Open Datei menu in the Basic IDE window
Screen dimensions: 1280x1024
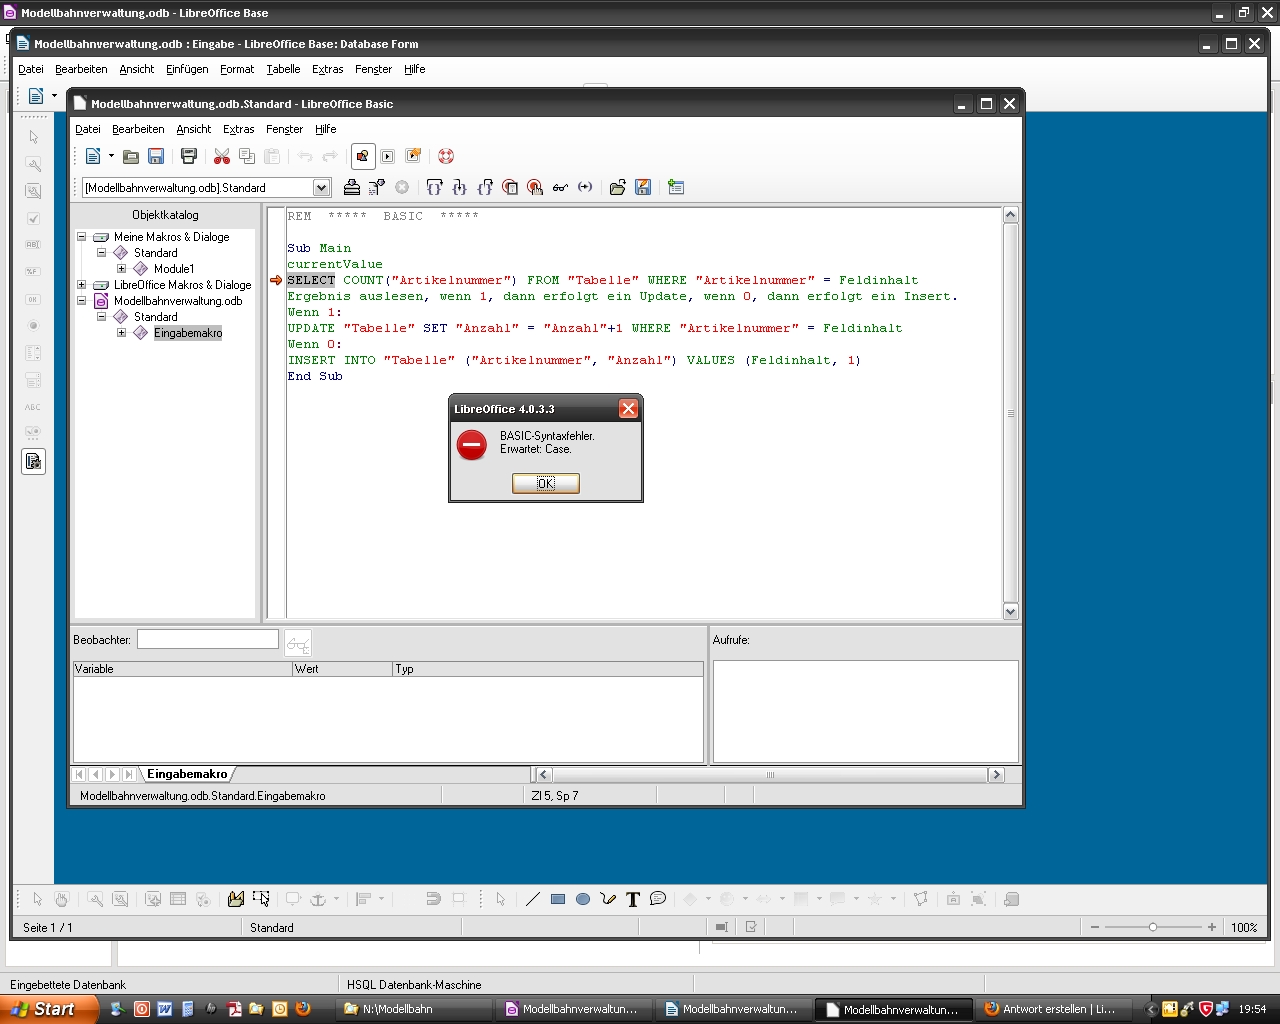[x=88, y=129]
